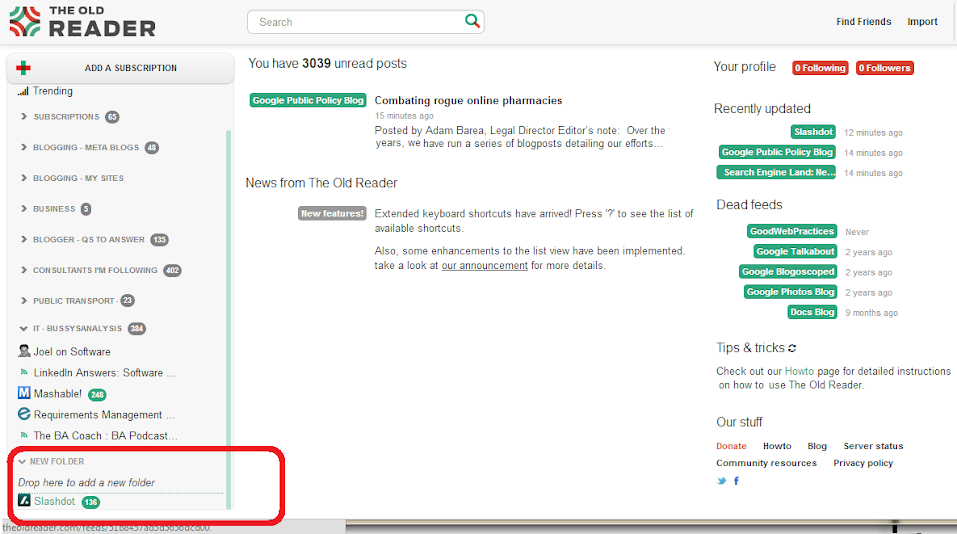
Task: Expand Consultants I'm Following folder
Action: click(24, 270)
